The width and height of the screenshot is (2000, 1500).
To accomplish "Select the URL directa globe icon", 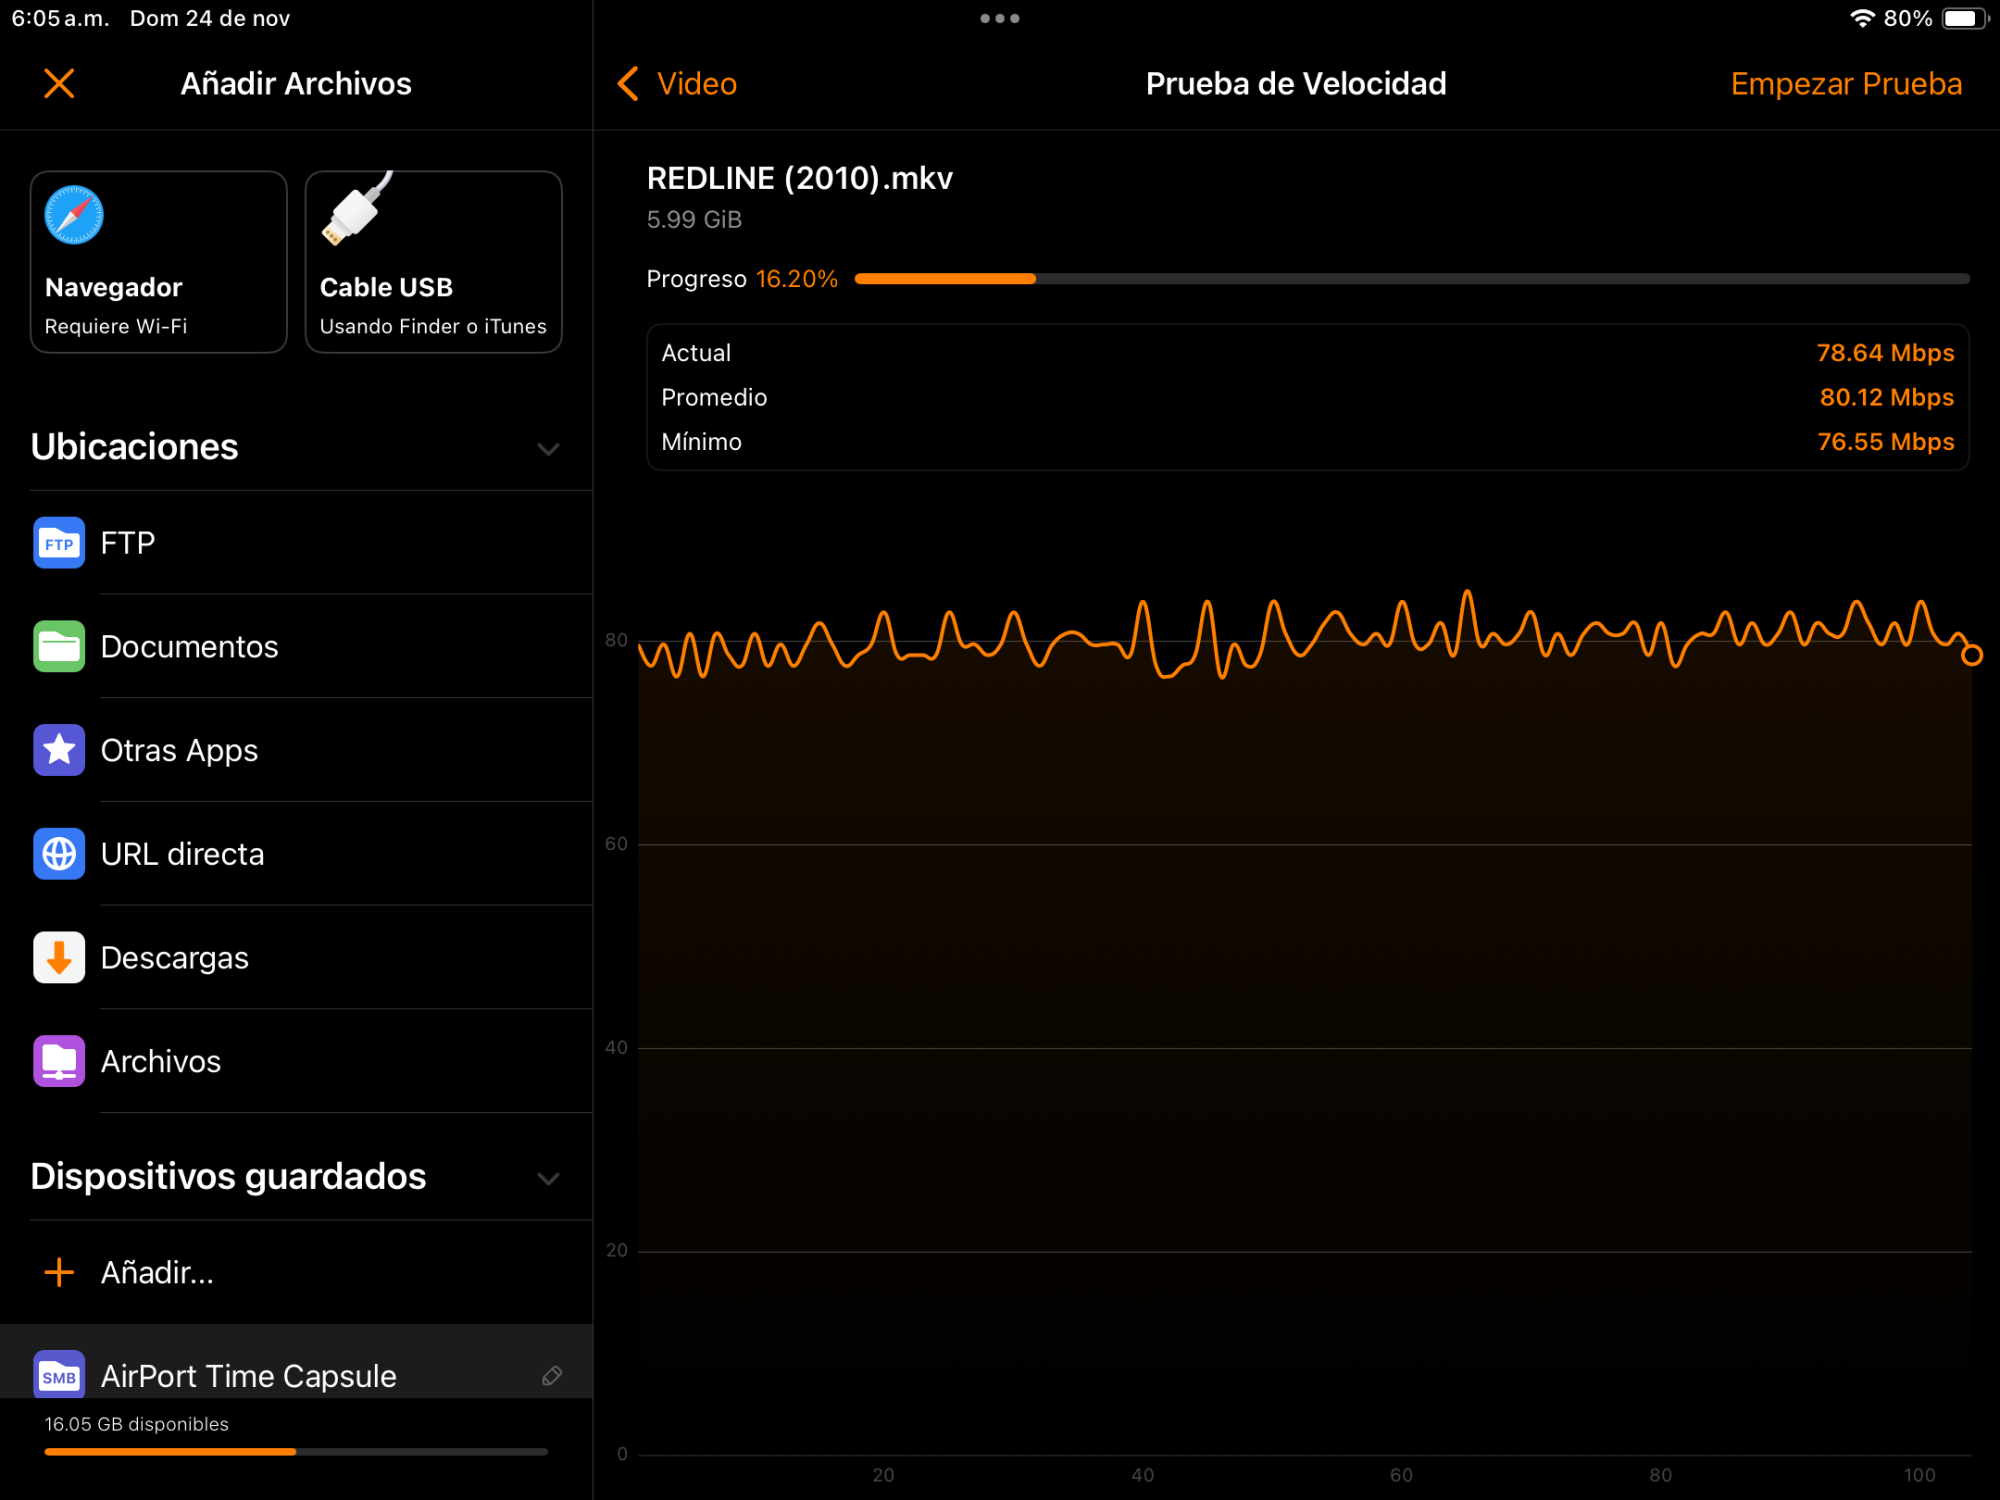I will point(59,854).
